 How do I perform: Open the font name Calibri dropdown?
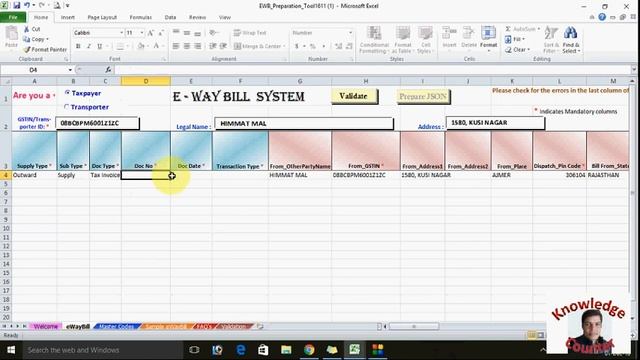click(122, 33)
